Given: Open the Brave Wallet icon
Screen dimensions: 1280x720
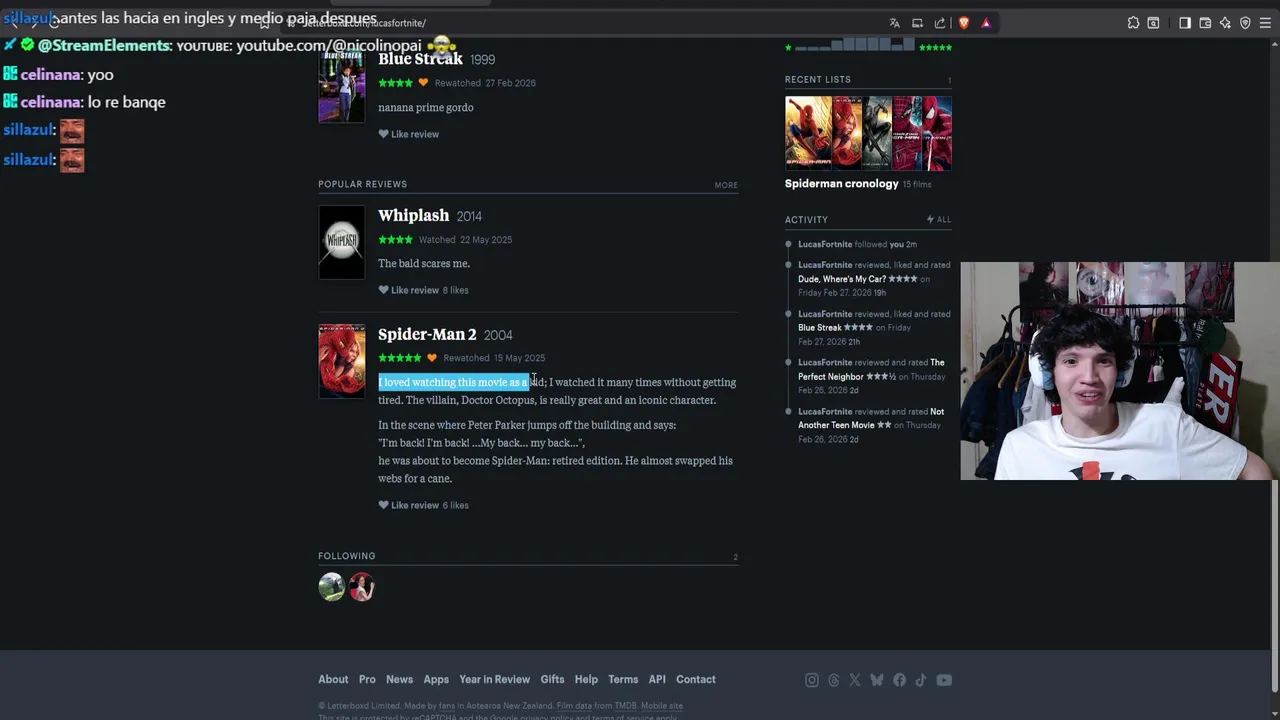Looking at the screenshot, I should tap(1205, 23).
